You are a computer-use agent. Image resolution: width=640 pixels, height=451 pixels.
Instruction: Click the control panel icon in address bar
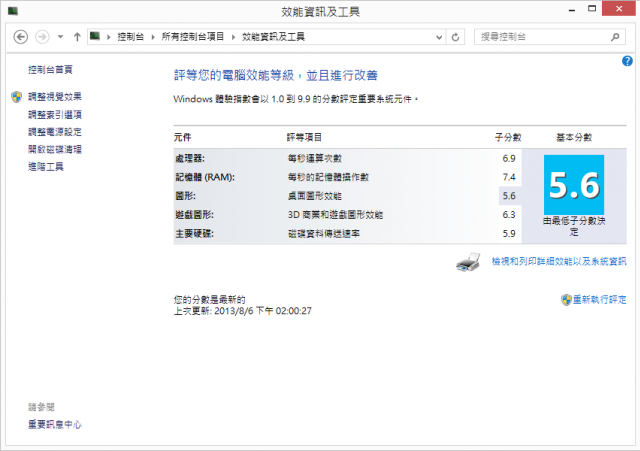click(x=95, y=36)
